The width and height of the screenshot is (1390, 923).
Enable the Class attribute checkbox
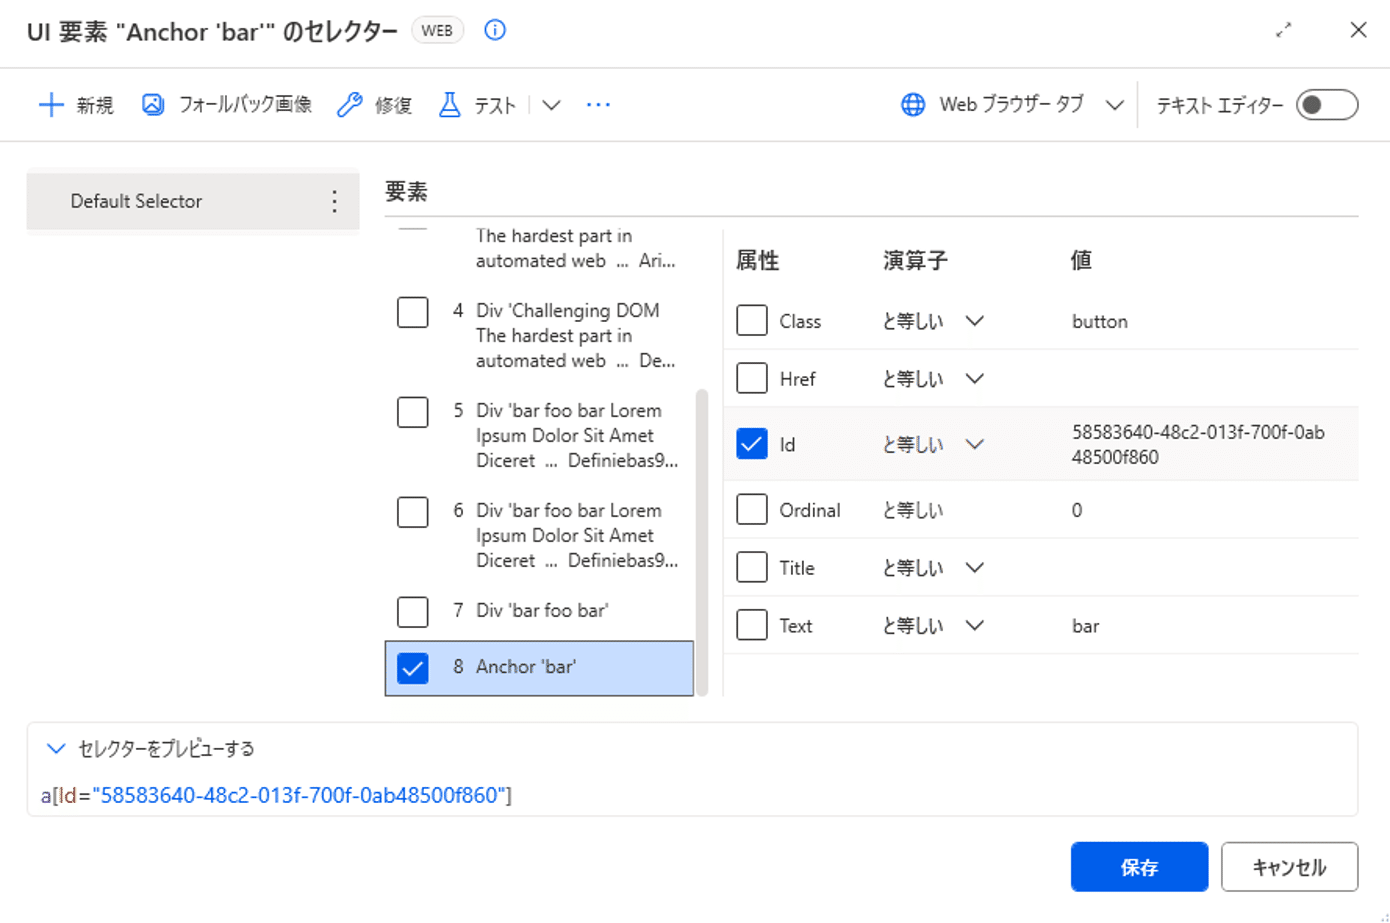[752, 321]
